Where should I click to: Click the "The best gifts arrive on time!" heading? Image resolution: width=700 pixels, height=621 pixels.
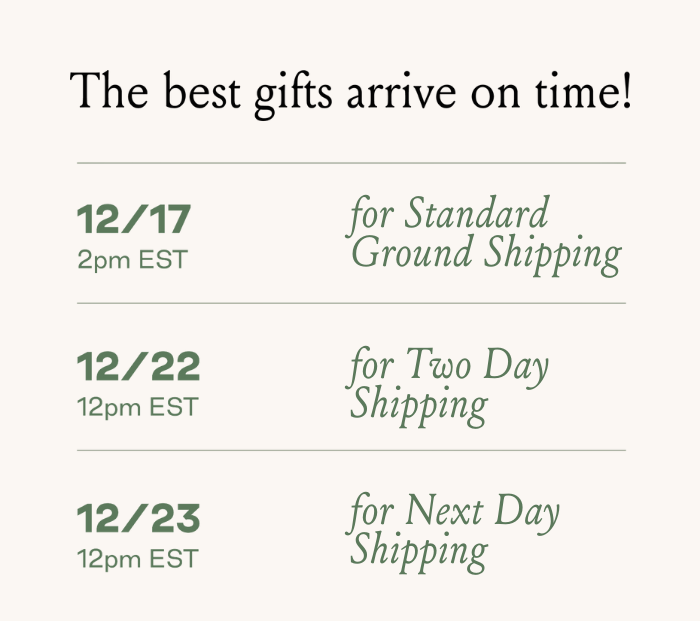point(351,92)
